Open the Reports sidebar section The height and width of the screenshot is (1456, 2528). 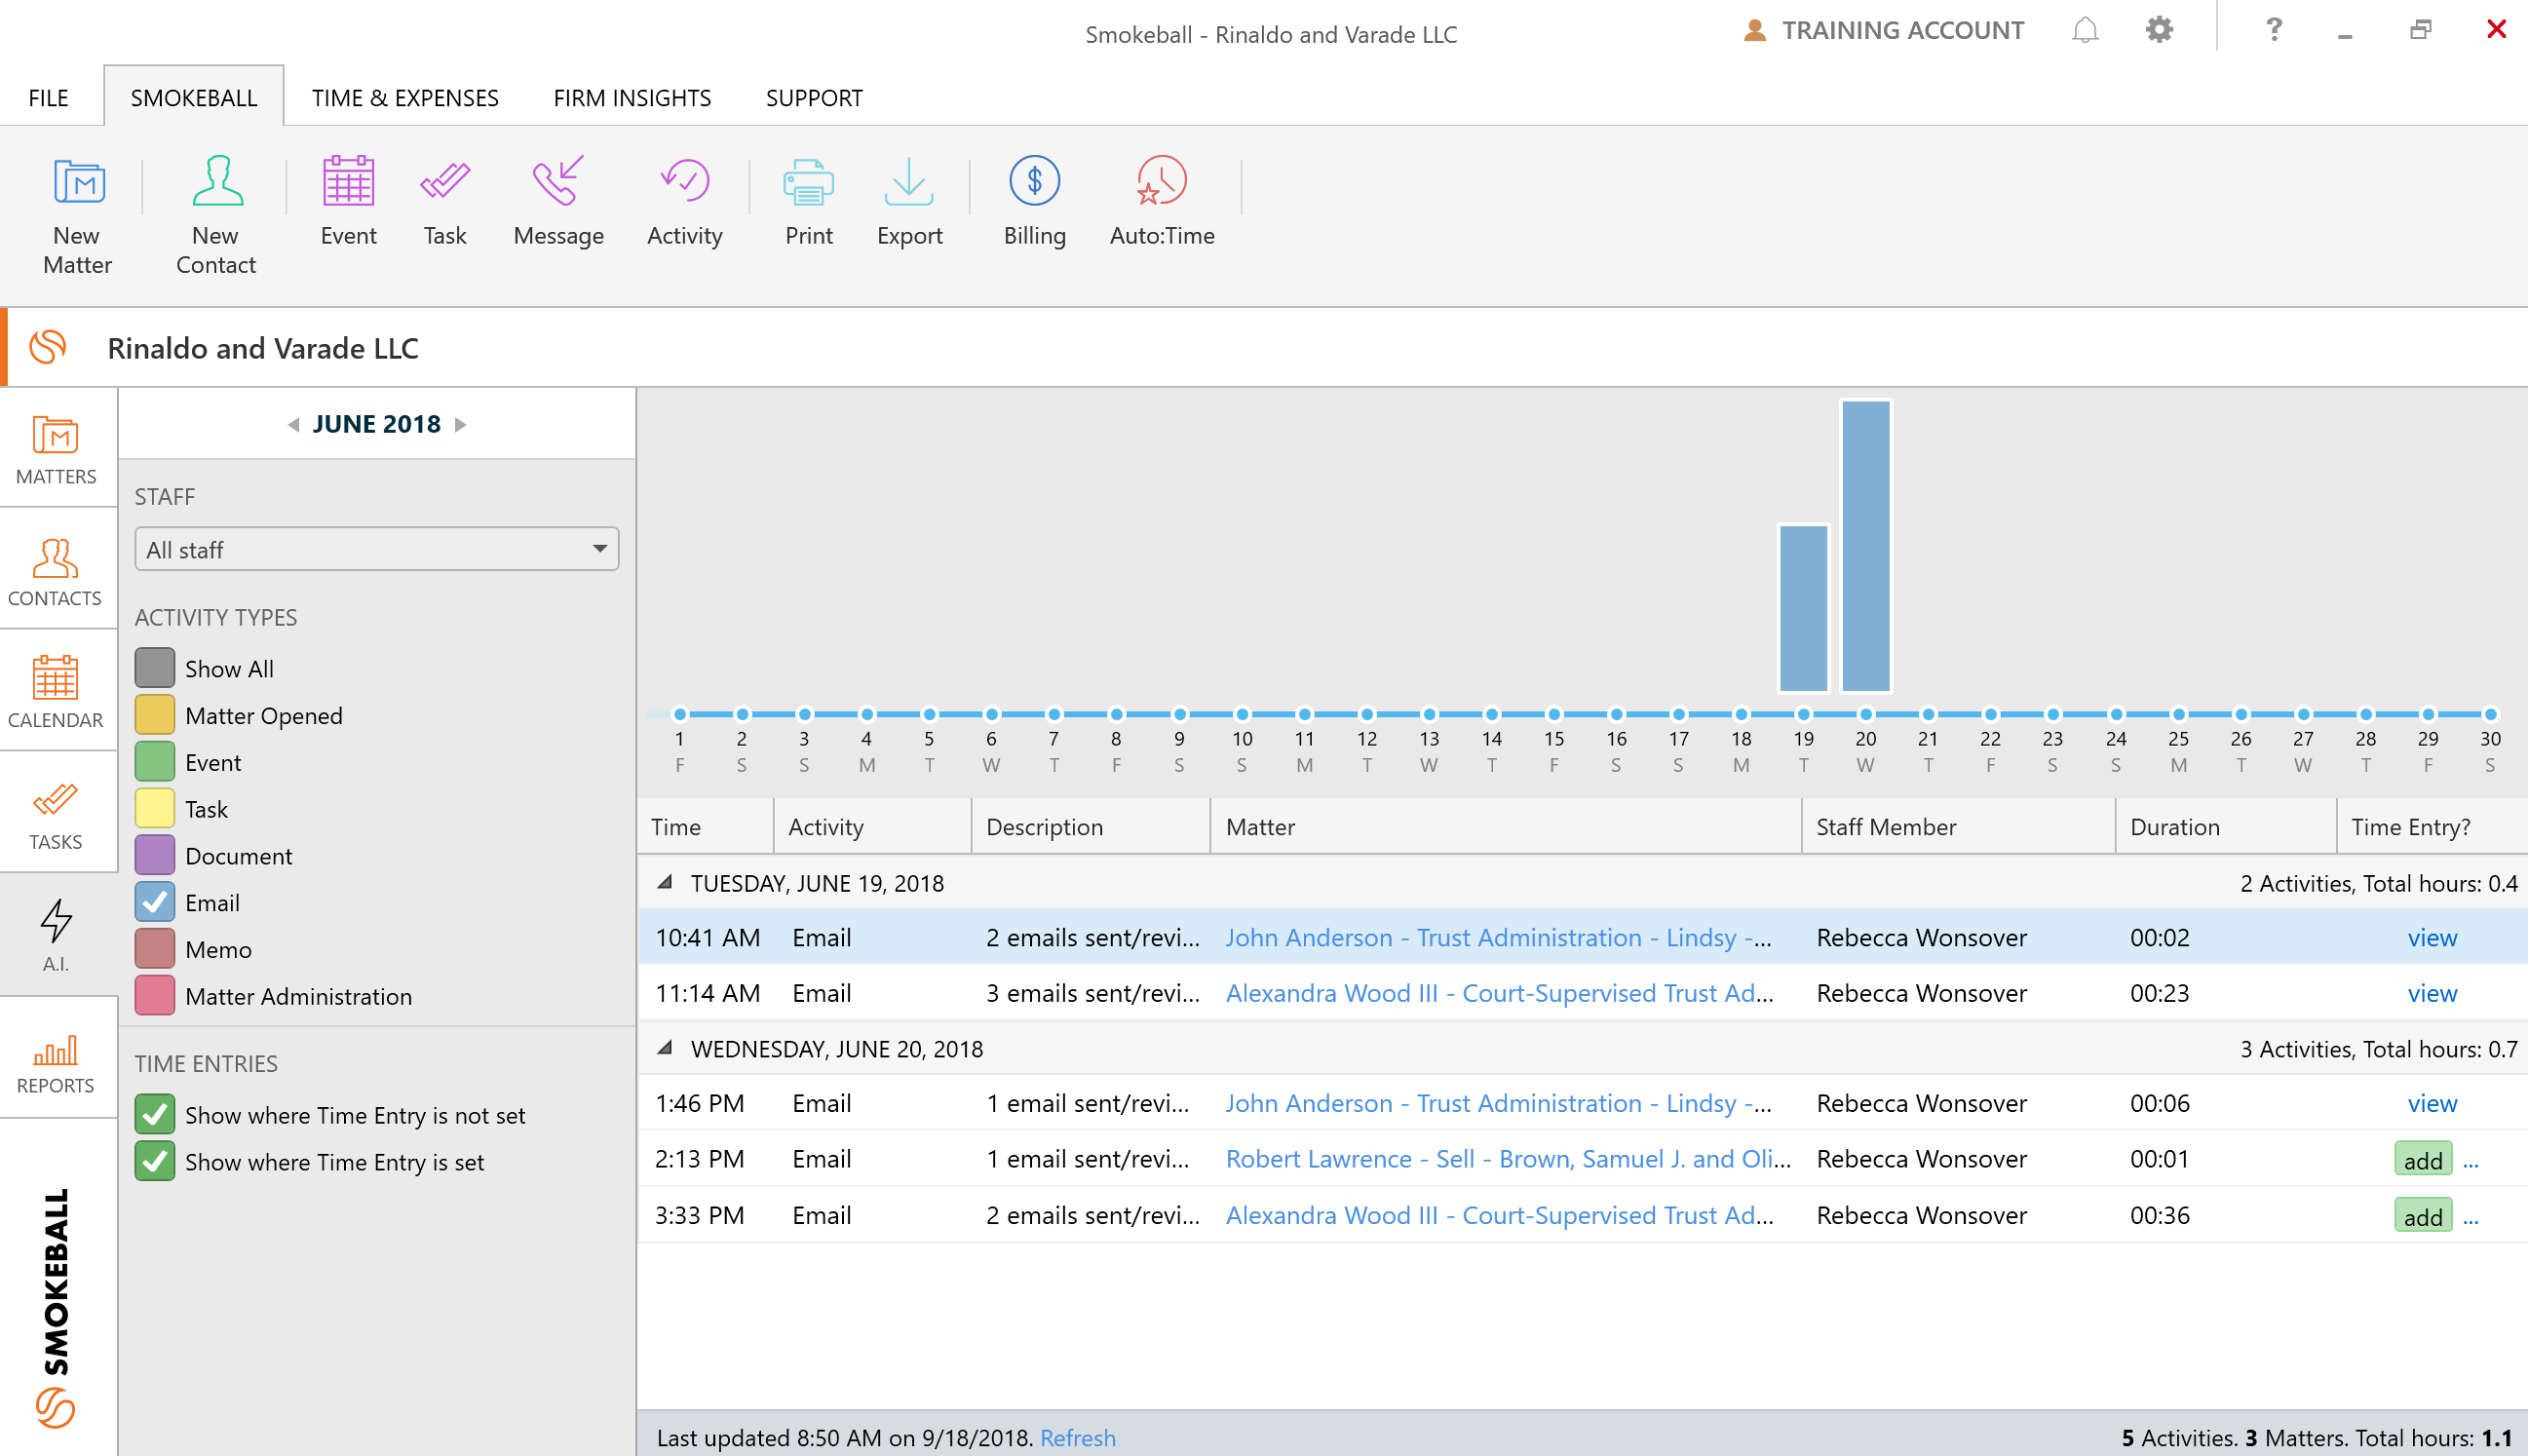(x=56, y=1062)
